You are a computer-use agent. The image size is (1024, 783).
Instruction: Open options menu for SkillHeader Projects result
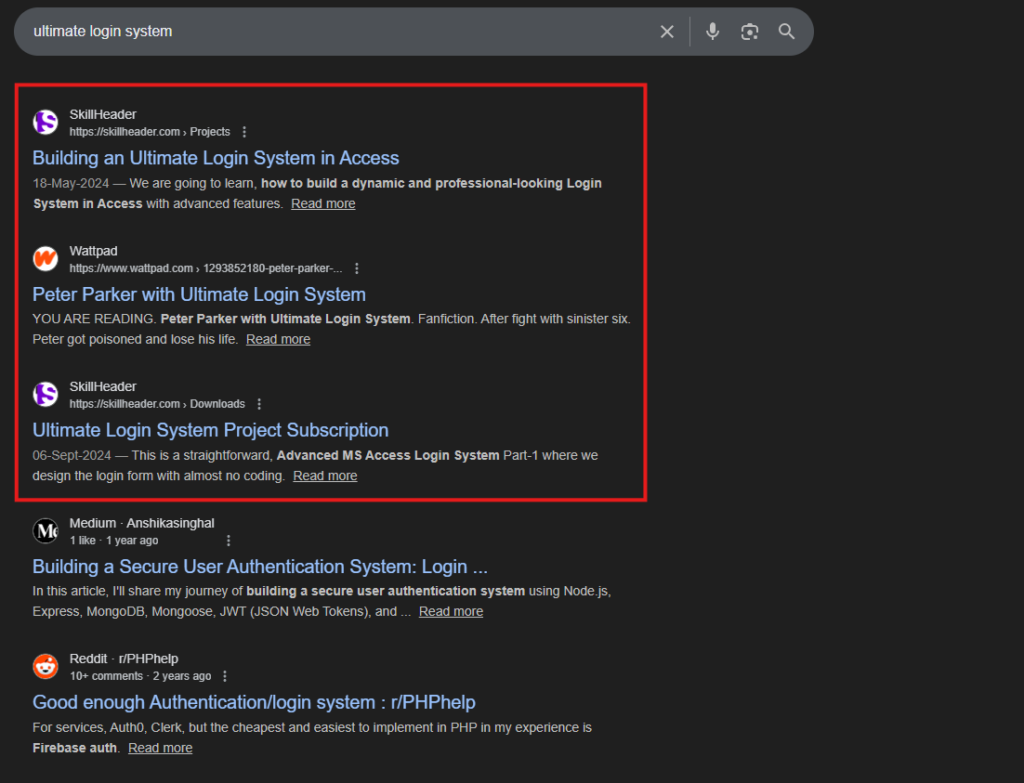click(x=245, y=132)
